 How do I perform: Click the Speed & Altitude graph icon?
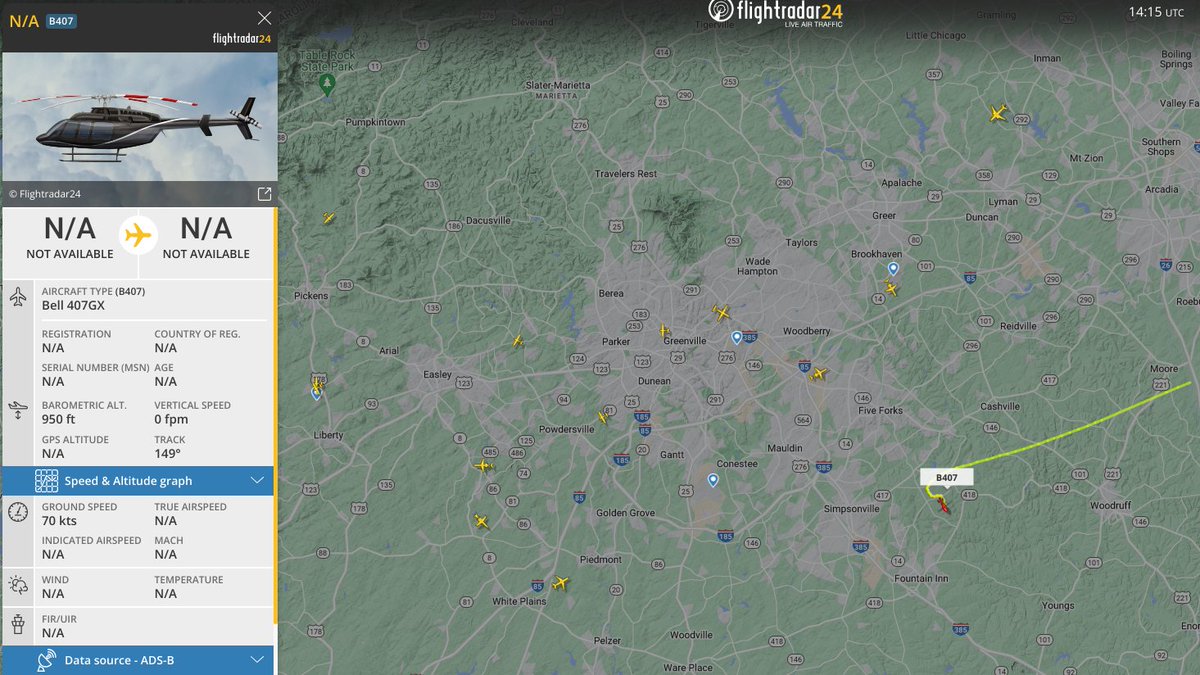pos(46,481)
